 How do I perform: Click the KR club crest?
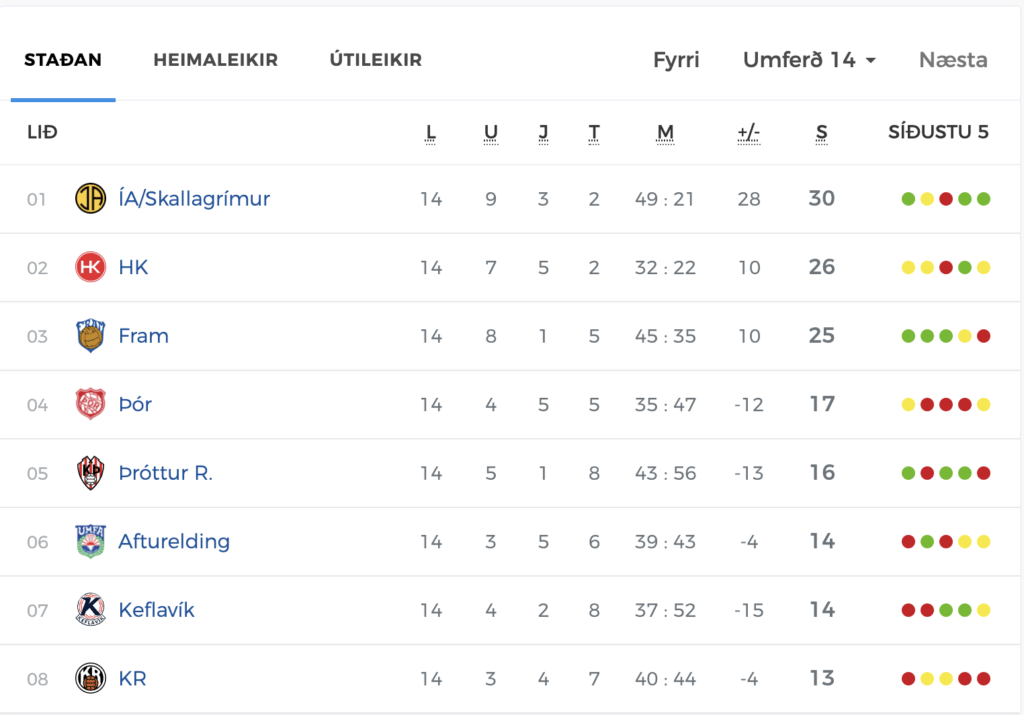pyautogui.click(x=90, y=678)
